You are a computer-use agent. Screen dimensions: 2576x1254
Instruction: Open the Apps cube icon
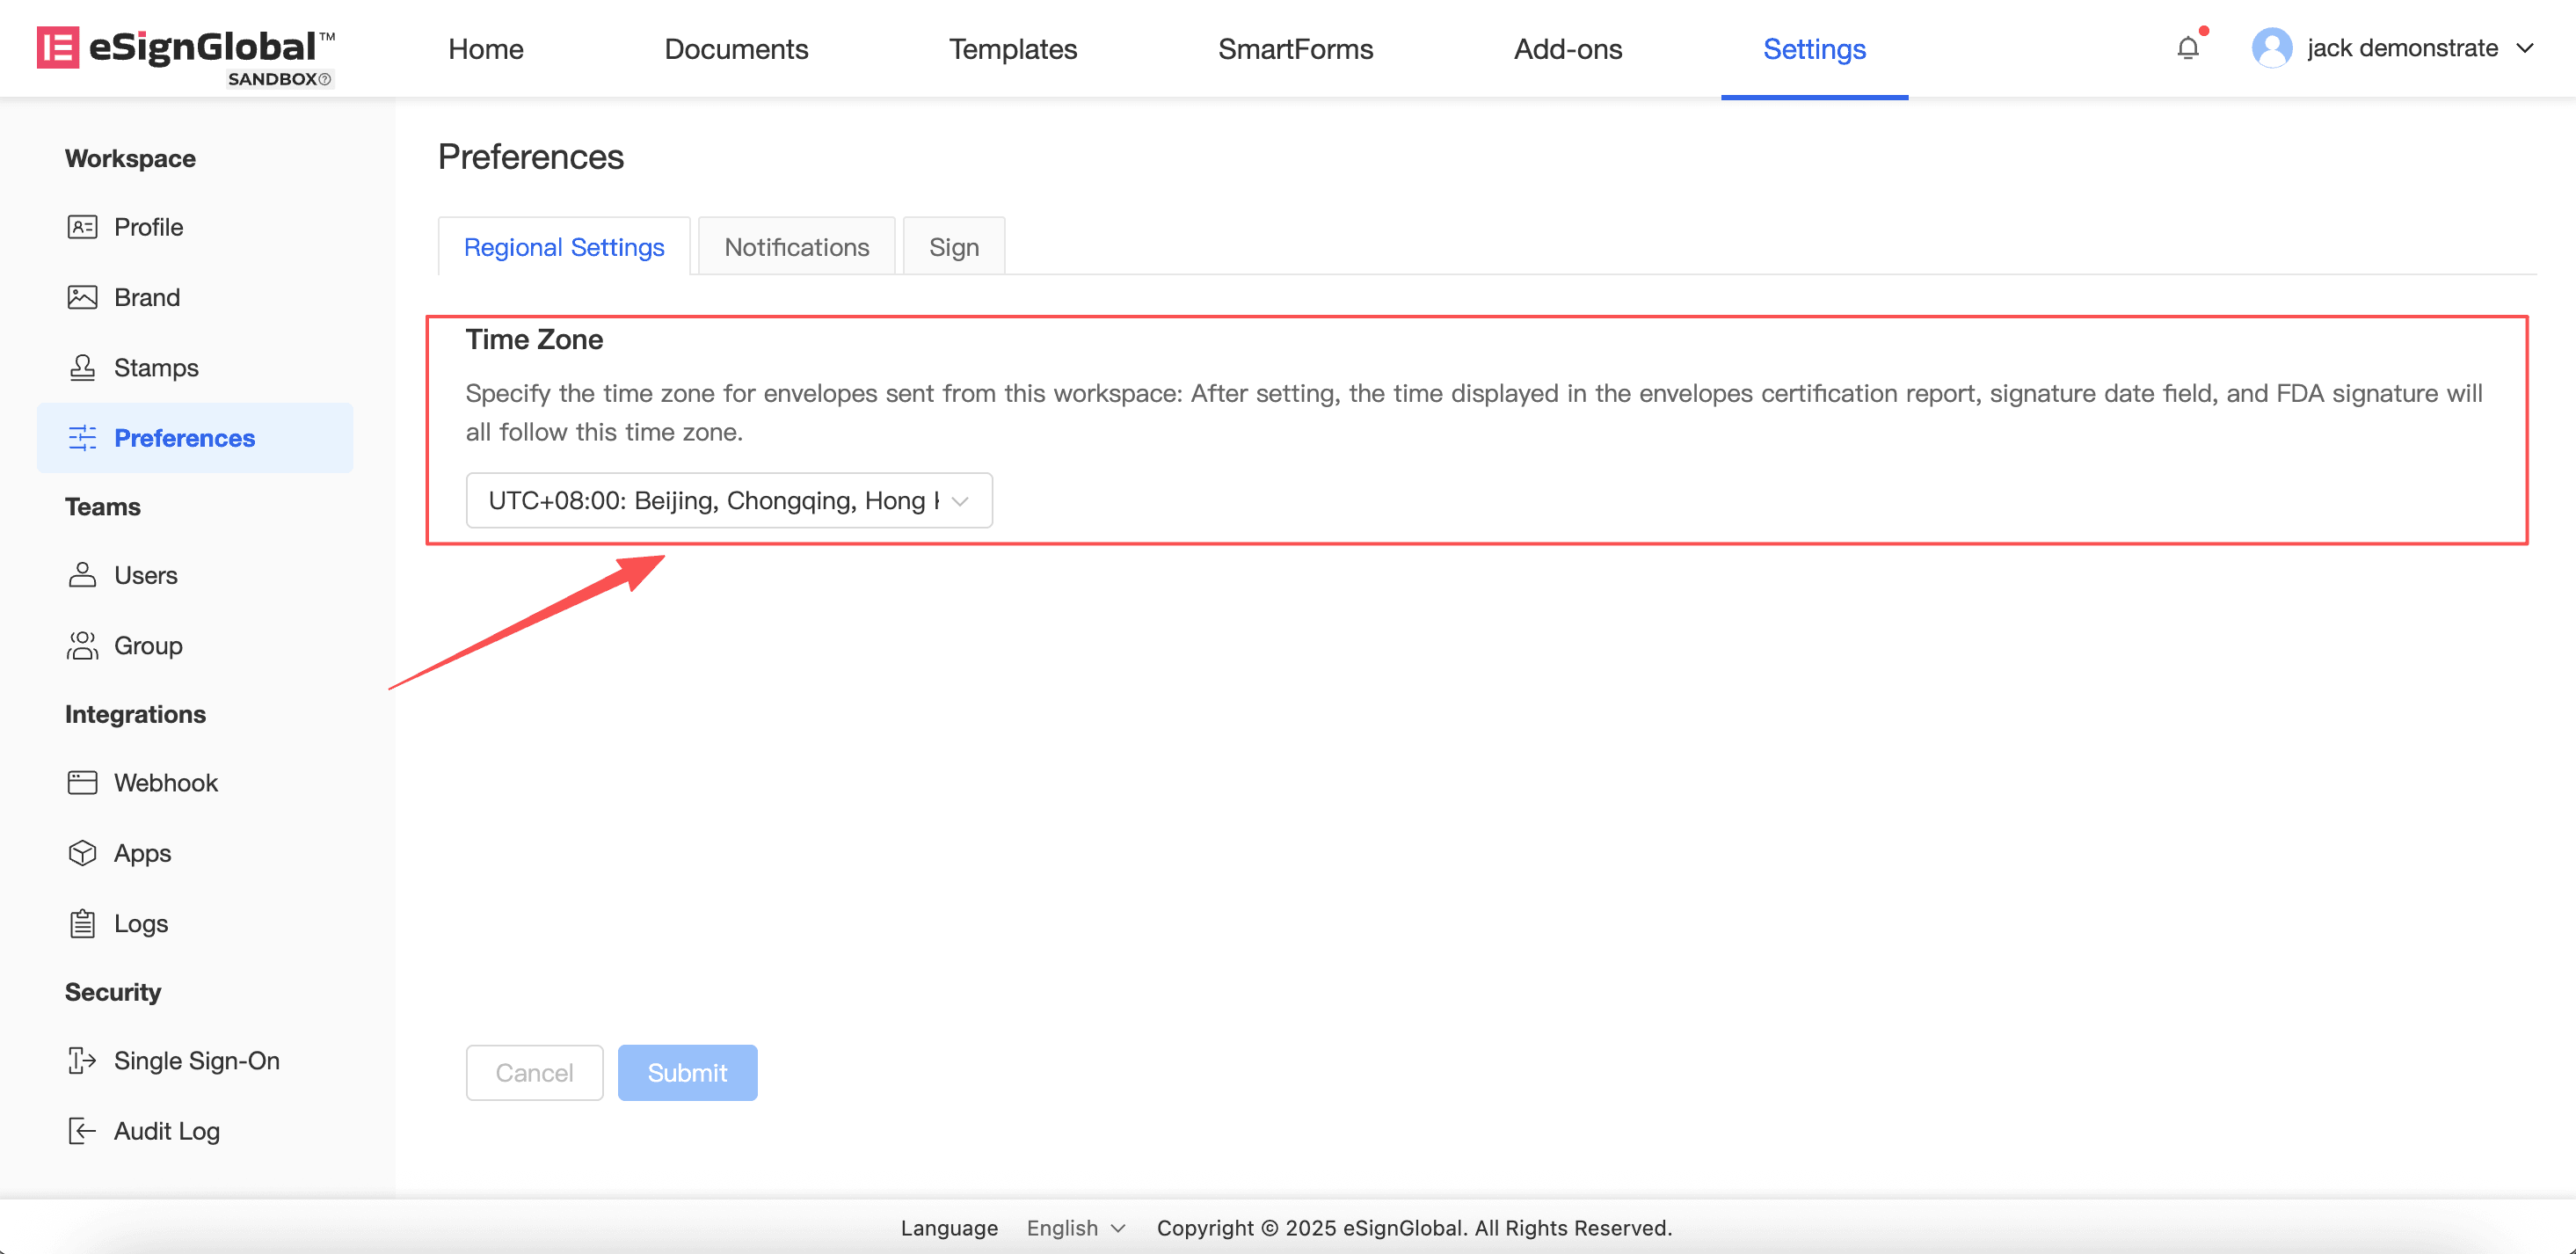click(82, 853)
